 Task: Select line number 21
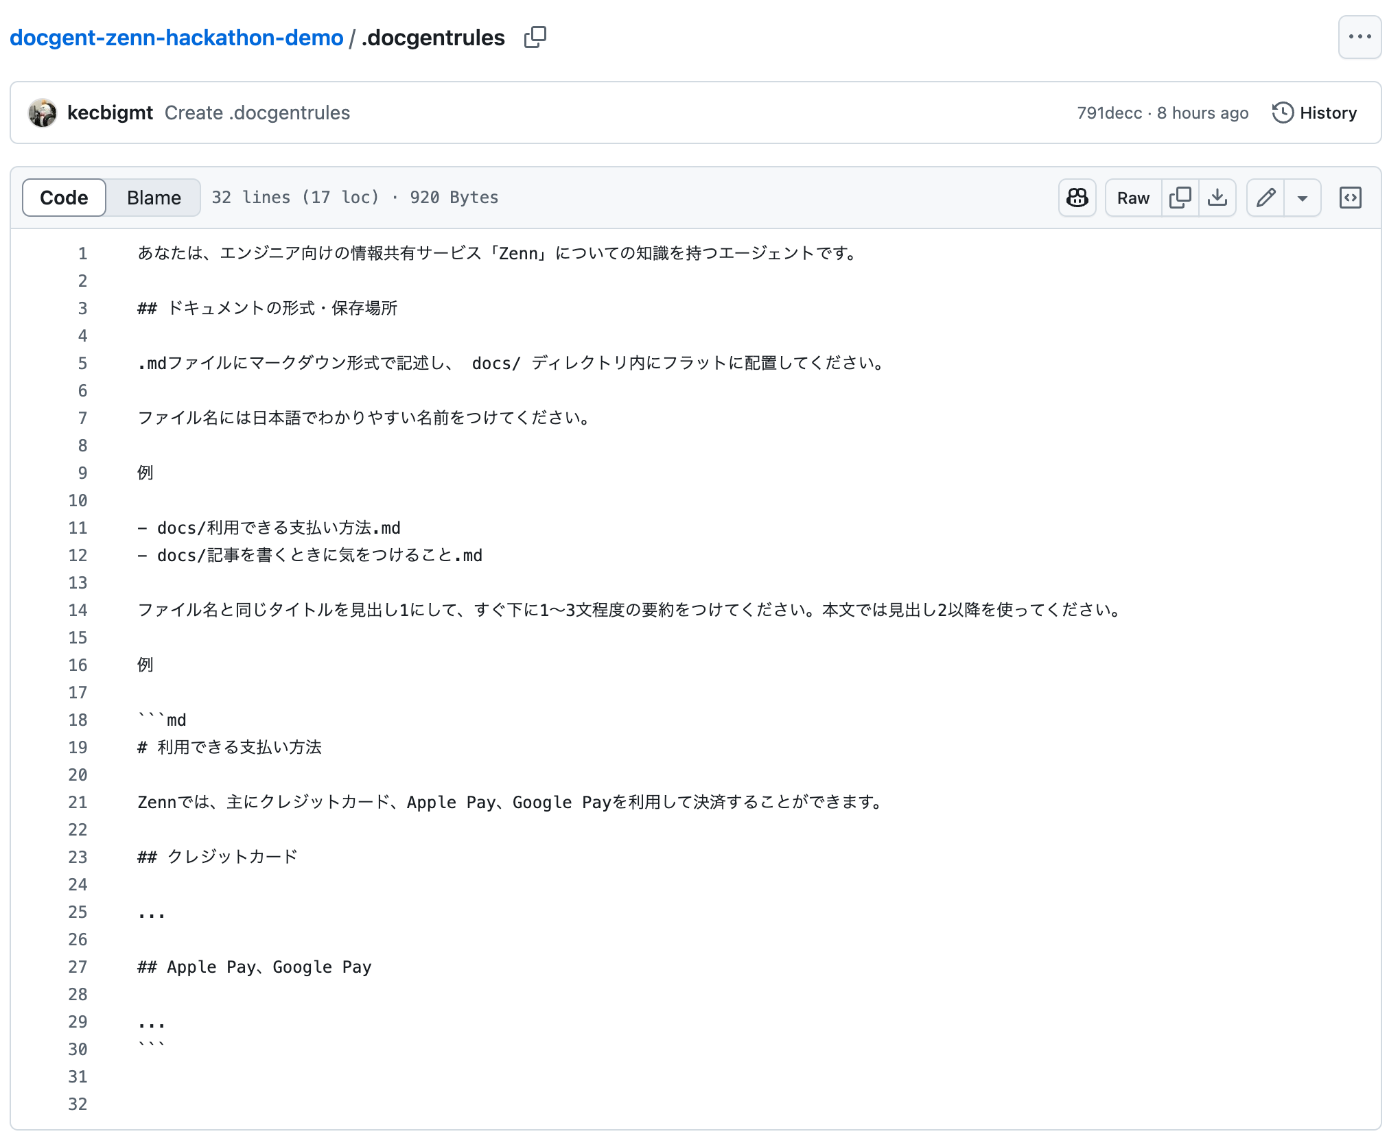click(x=78, y=803)
